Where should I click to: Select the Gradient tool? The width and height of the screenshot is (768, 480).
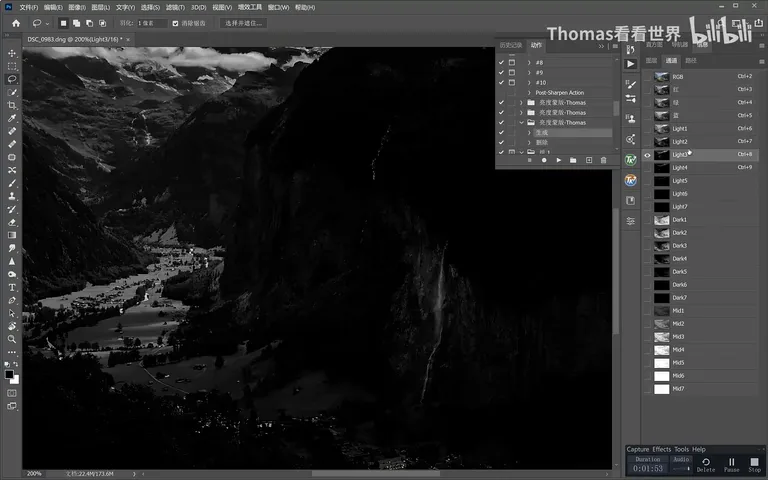pos(12,235)
